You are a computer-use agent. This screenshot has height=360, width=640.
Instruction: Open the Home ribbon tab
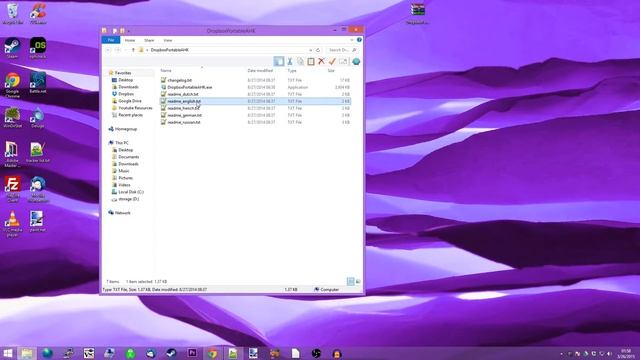pos(130,40)
